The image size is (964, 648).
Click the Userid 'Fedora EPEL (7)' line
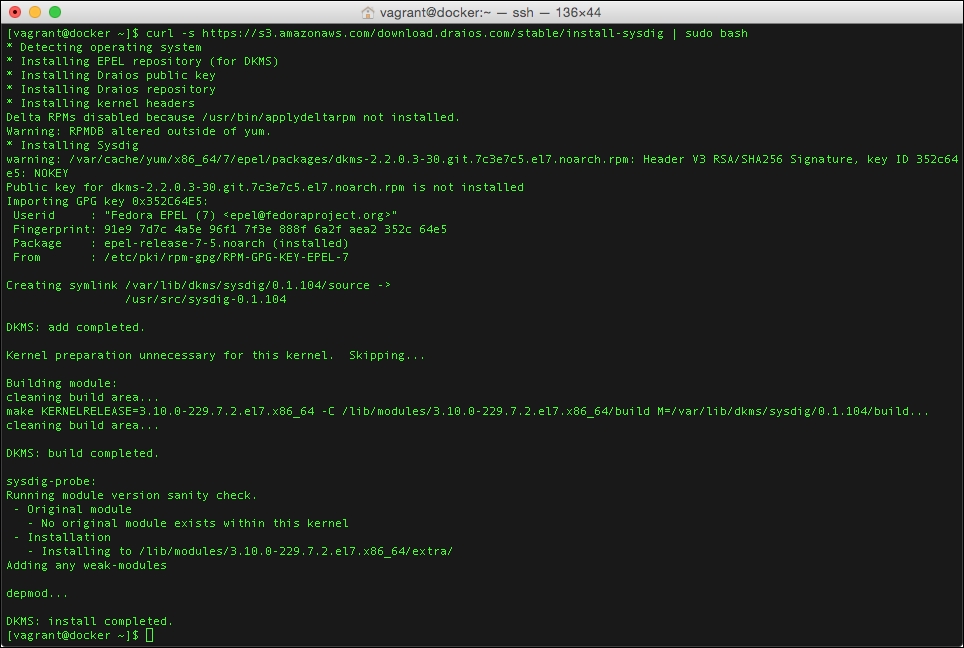click(x=205, y=215)
